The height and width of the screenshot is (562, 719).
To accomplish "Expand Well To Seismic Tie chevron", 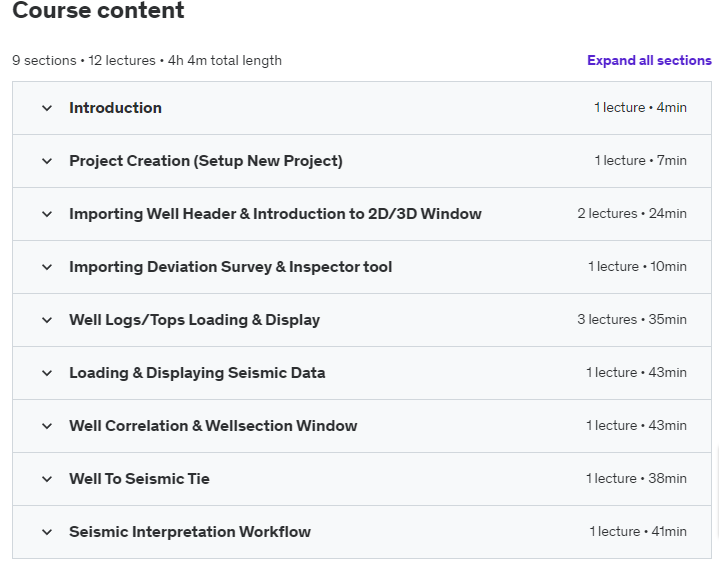I will (47, 479).
